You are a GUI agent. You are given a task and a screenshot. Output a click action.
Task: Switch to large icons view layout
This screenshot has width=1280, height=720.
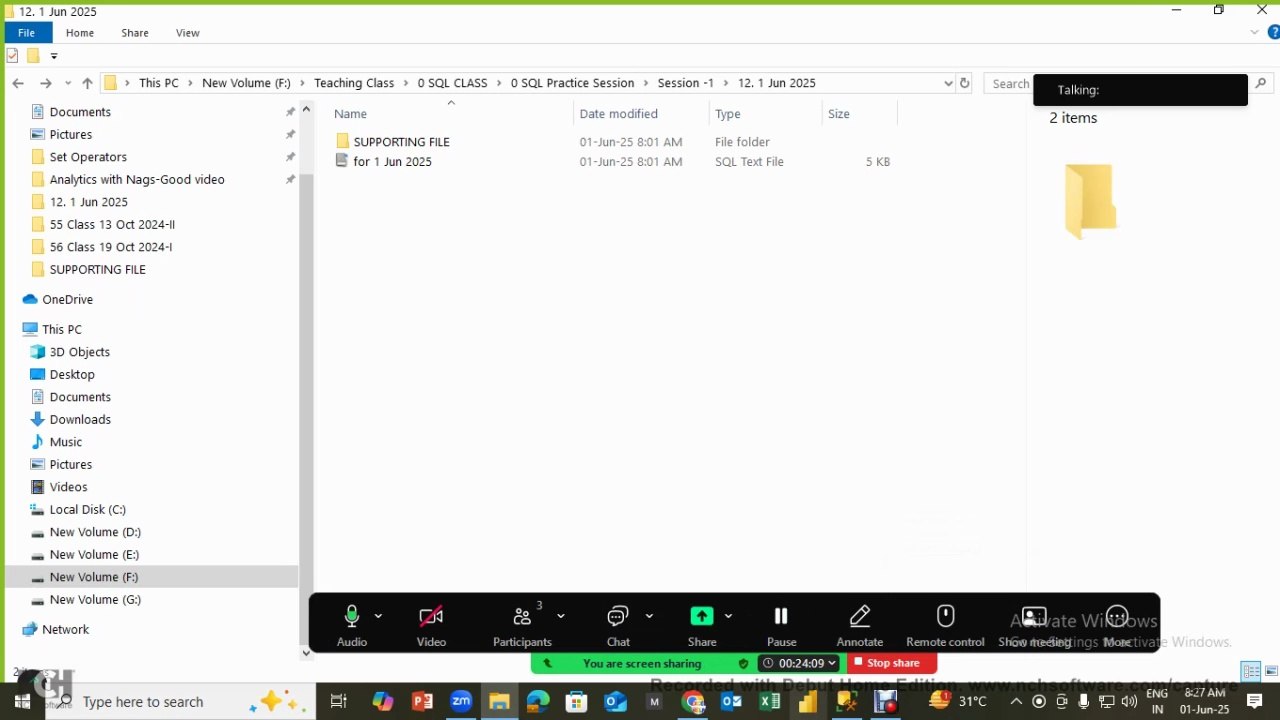[1269, 671]
